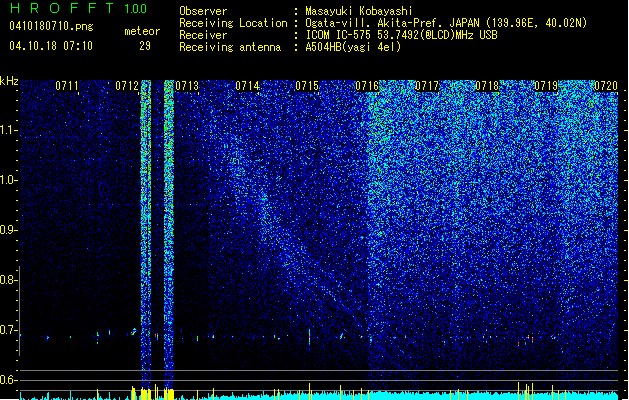Screen dimensions: 629x400
Task: Click the Observer label
Action: tap(203, 11)
